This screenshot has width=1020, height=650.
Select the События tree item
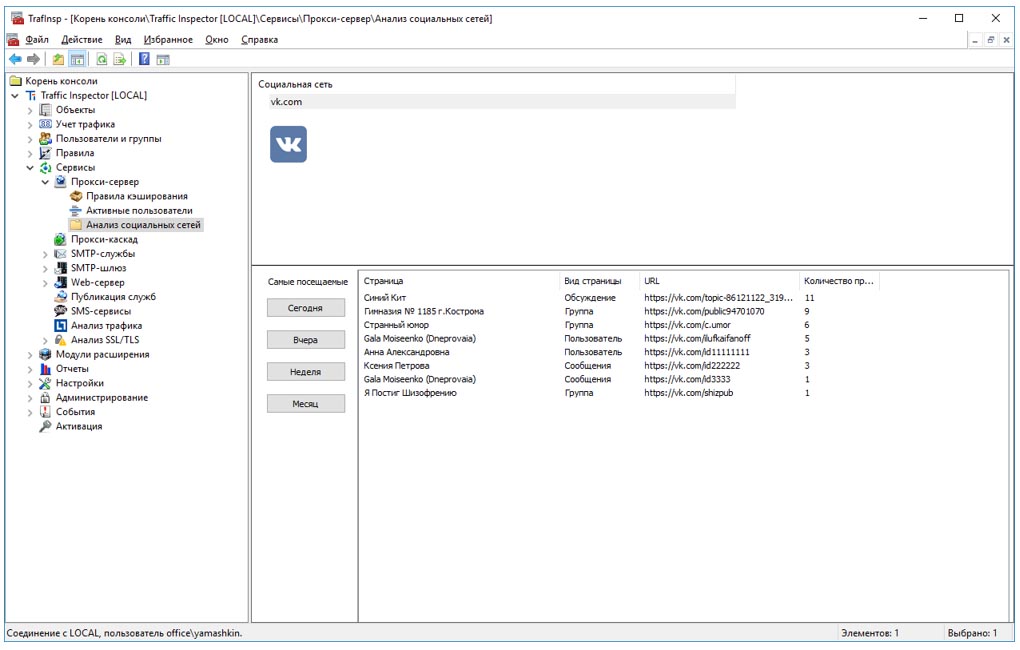tap(75, 412)
